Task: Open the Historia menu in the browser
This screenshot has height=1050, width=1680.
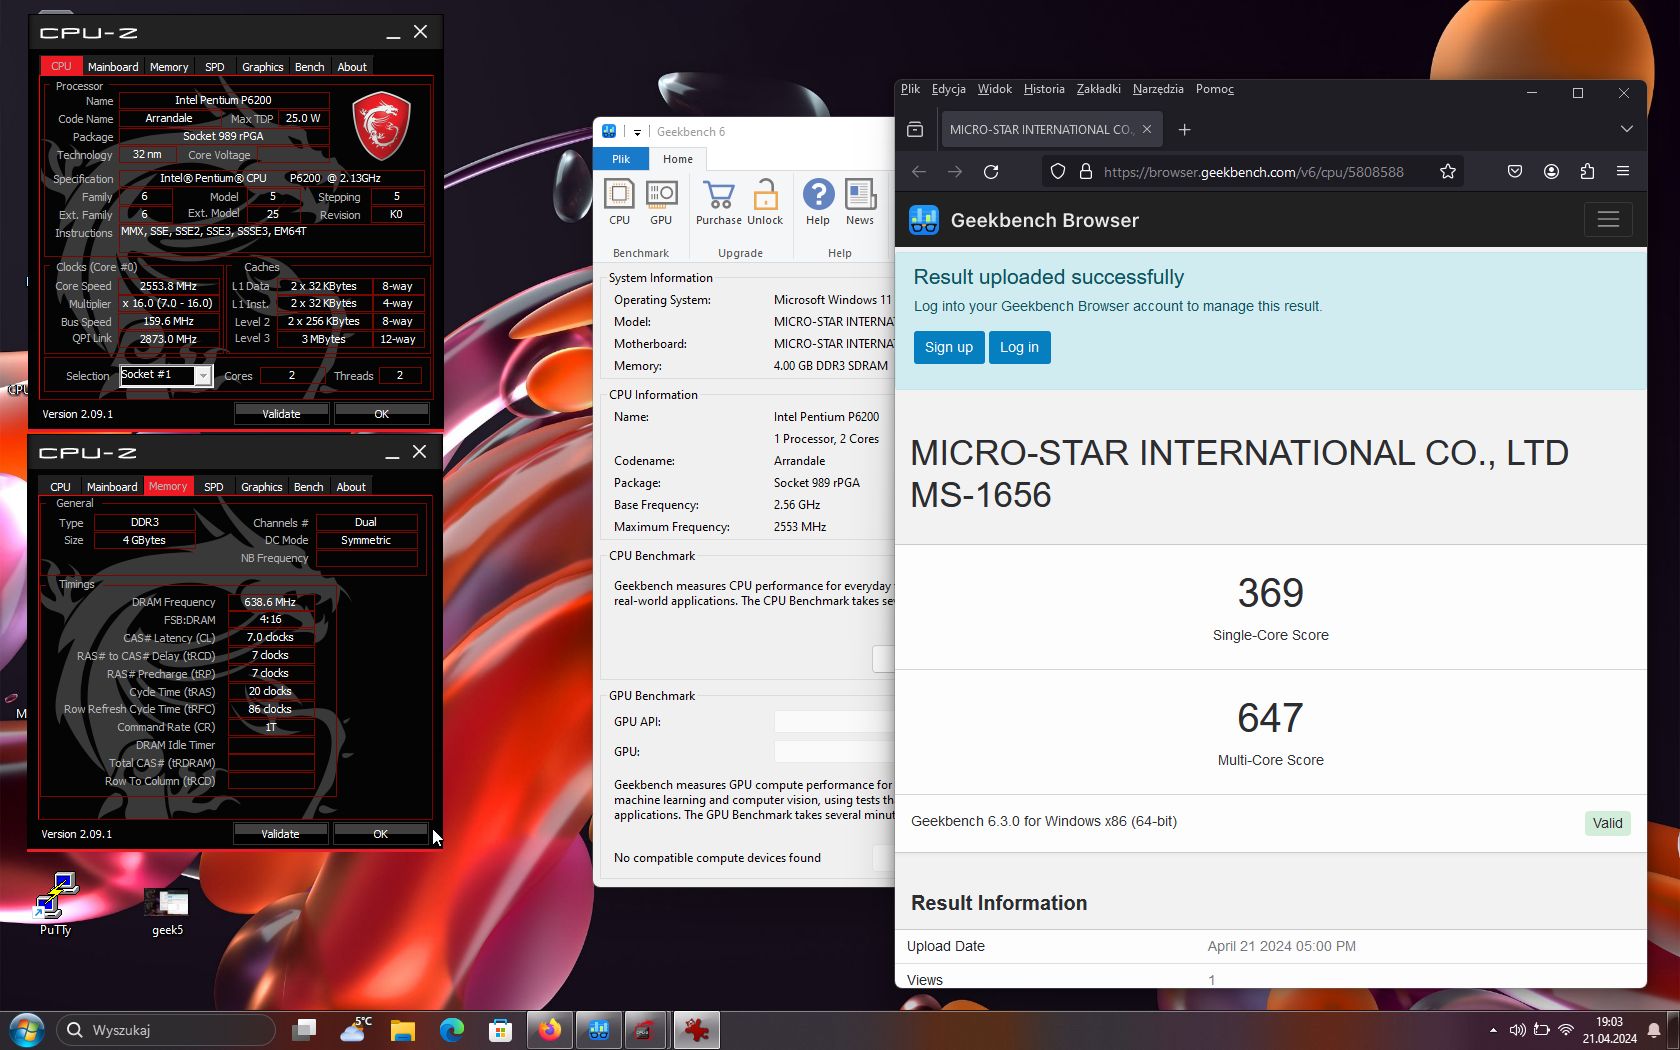Action: tap(1044, 89)
